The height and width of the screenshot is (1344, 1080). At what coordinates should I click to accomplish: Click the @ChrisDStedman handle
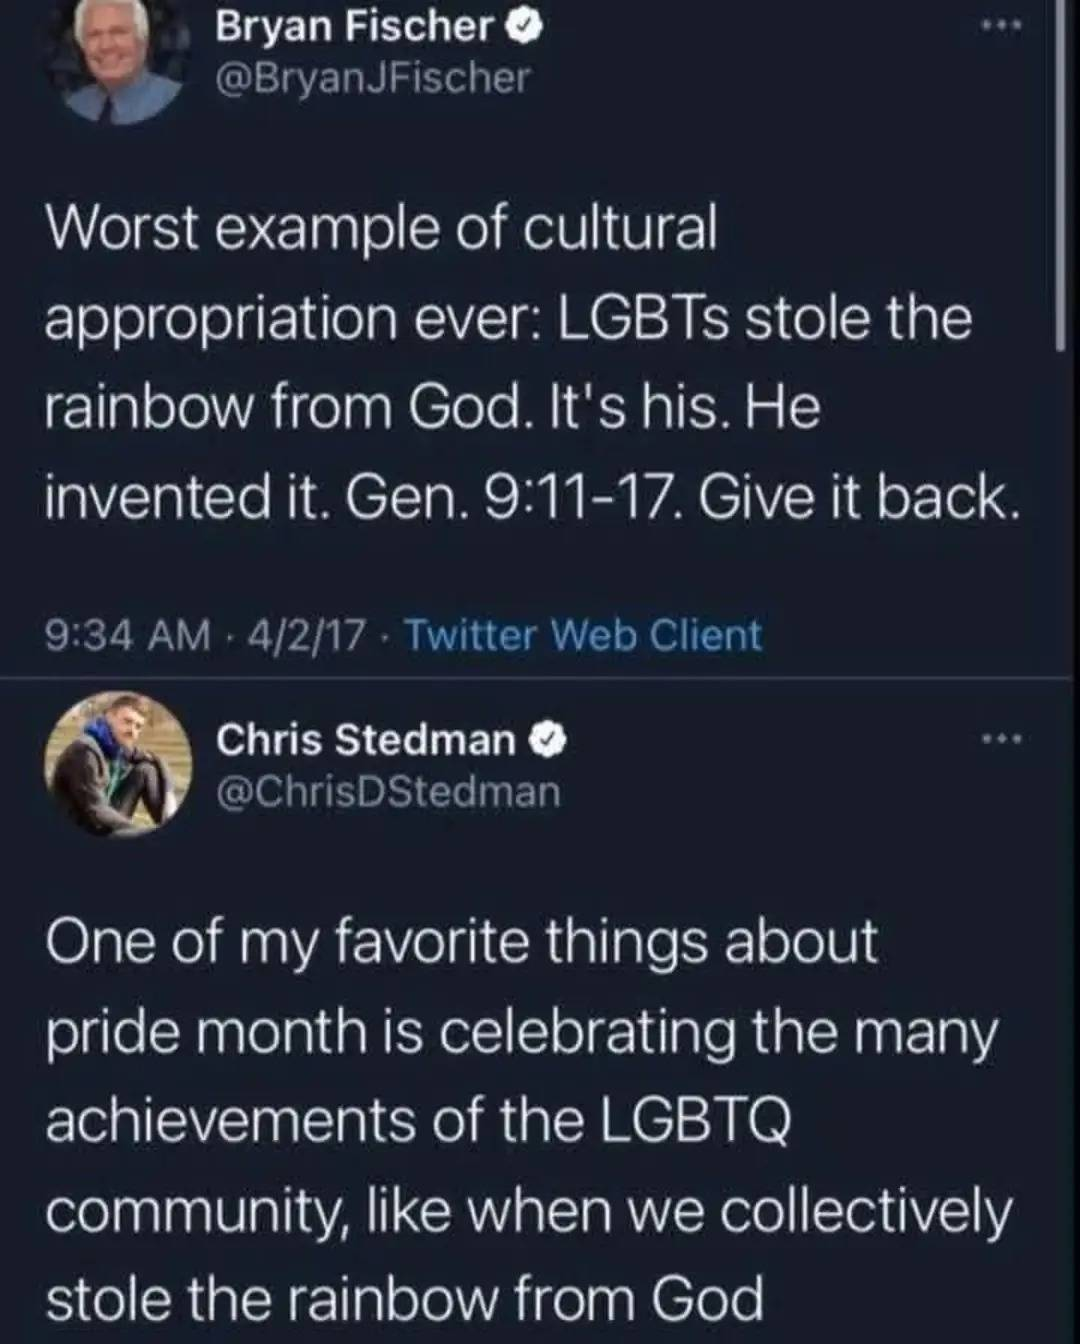pos(388,792)
